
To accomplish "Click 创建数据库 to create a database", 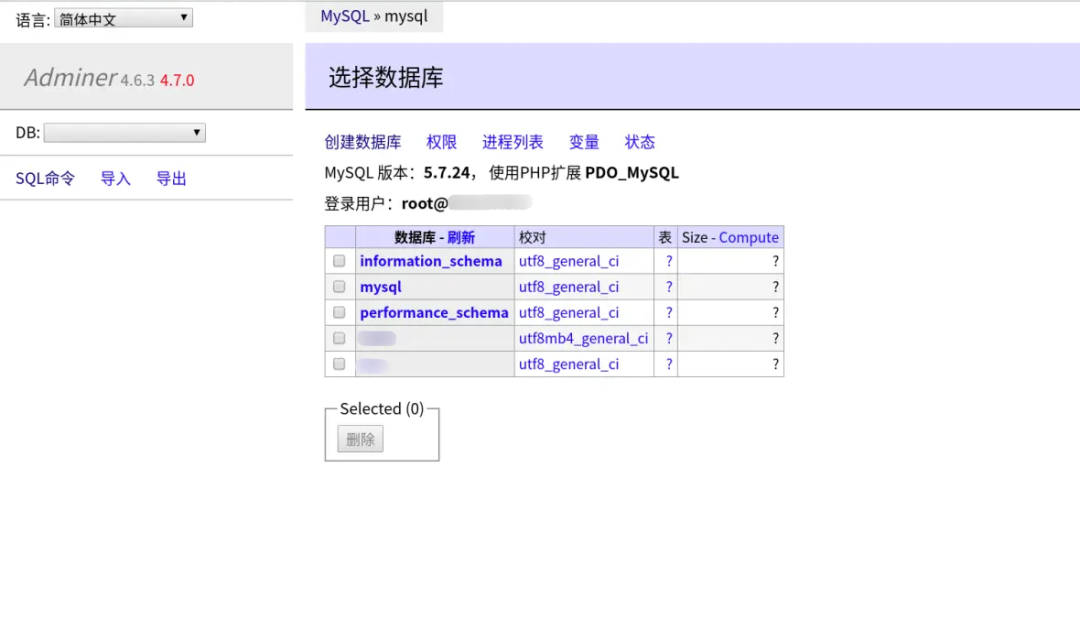I will click(x=362, y=142).
